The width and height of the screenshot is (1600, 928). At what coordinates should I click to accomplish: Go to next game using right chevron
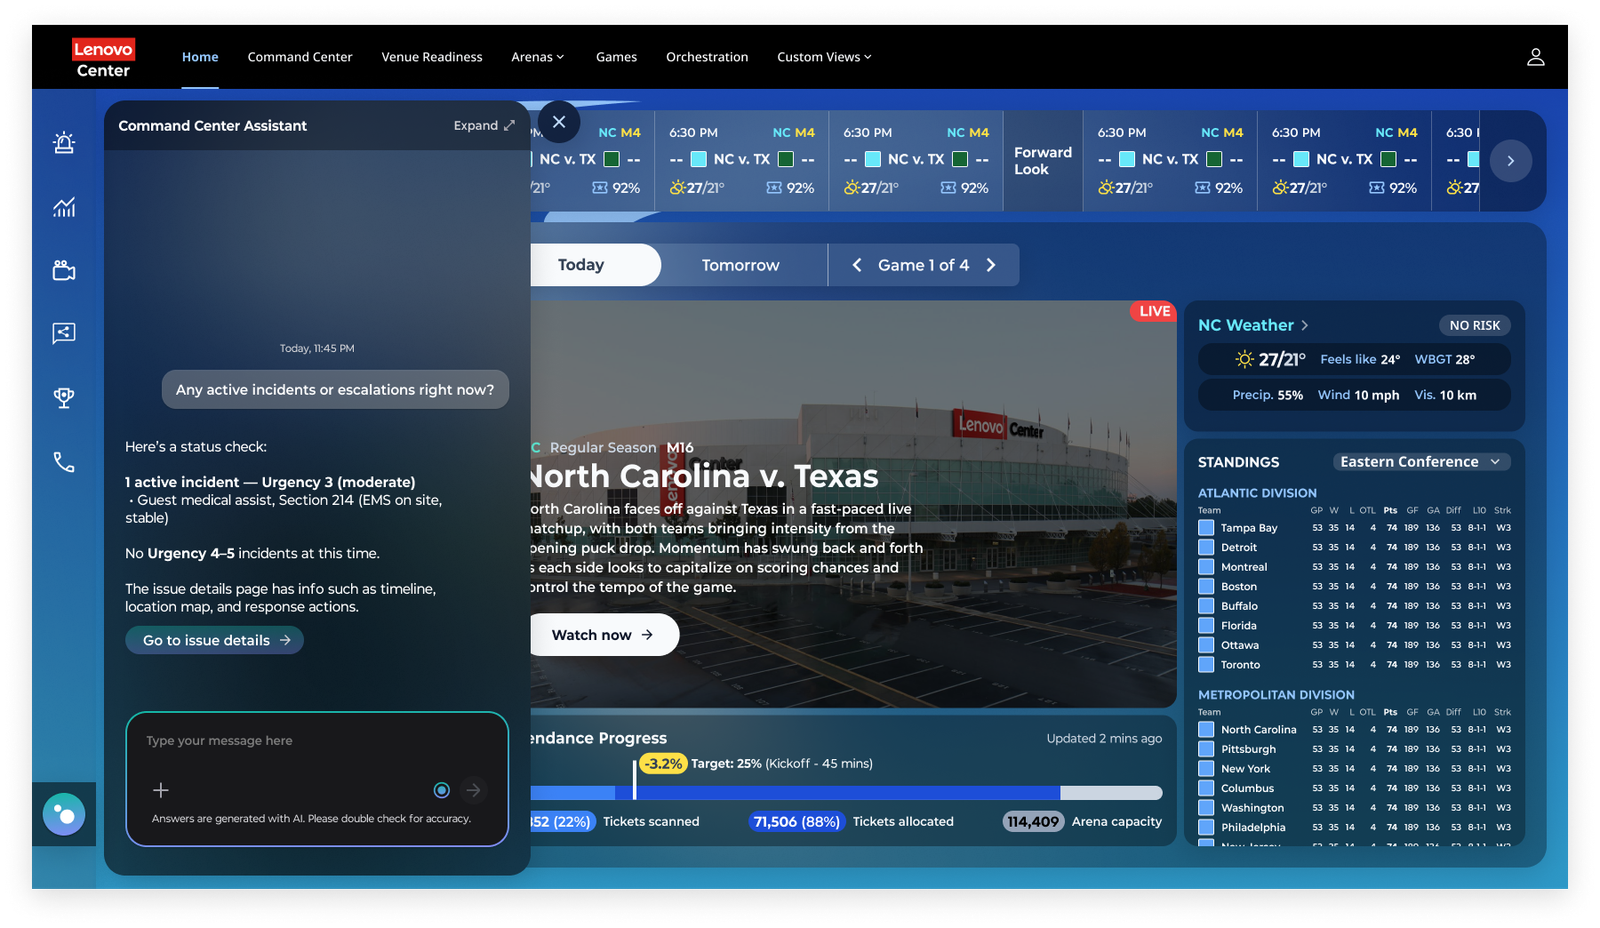pyautogui.click(x=991, y=265)
